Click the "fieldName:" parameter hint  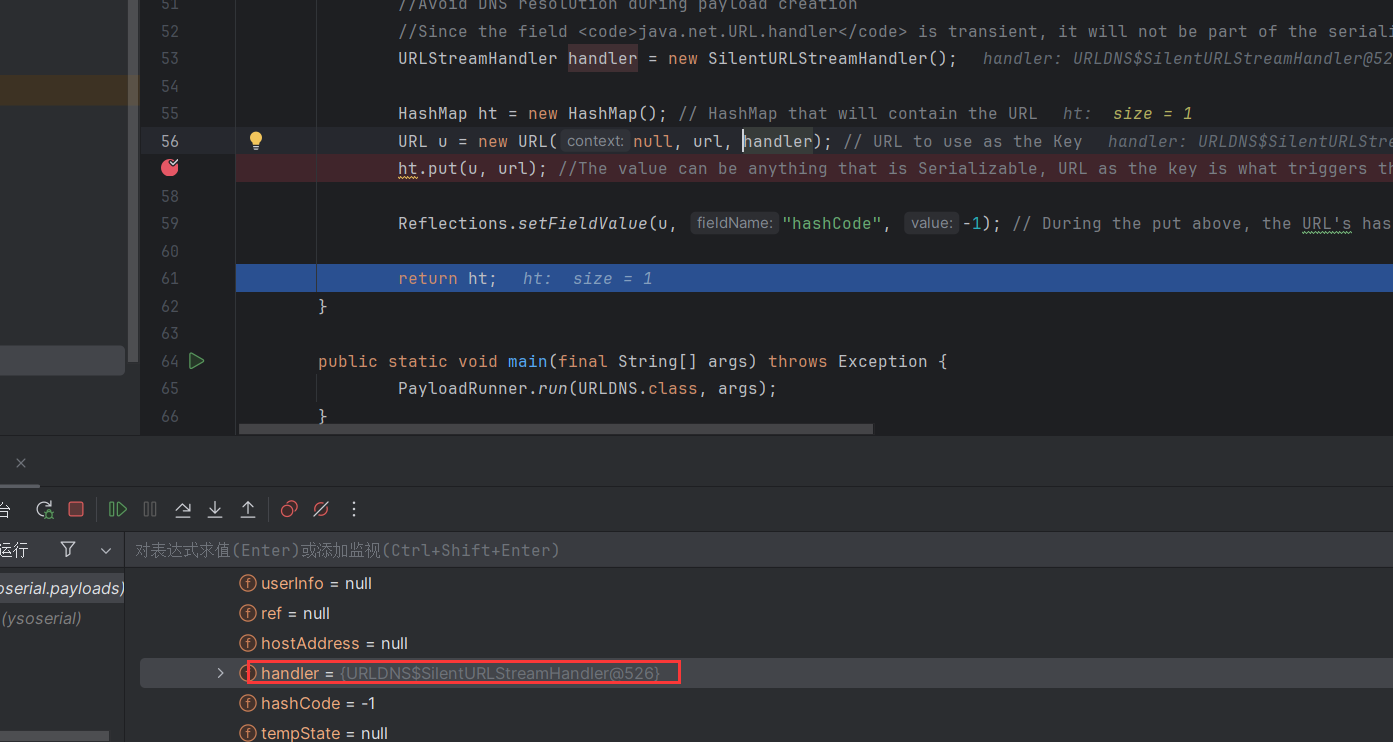coord(735,223)
